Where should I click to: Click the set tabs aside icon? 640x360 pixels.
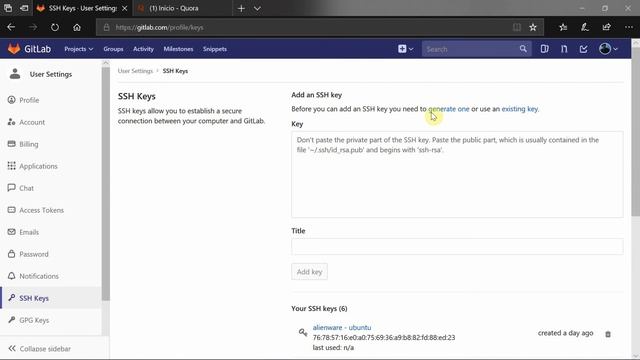tap(24, 8)
